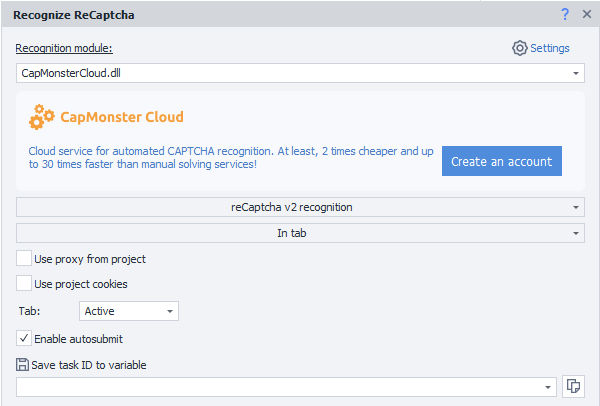Click the Settings gear icon
This screenshot has width=600, height=406.
(519, 48)
